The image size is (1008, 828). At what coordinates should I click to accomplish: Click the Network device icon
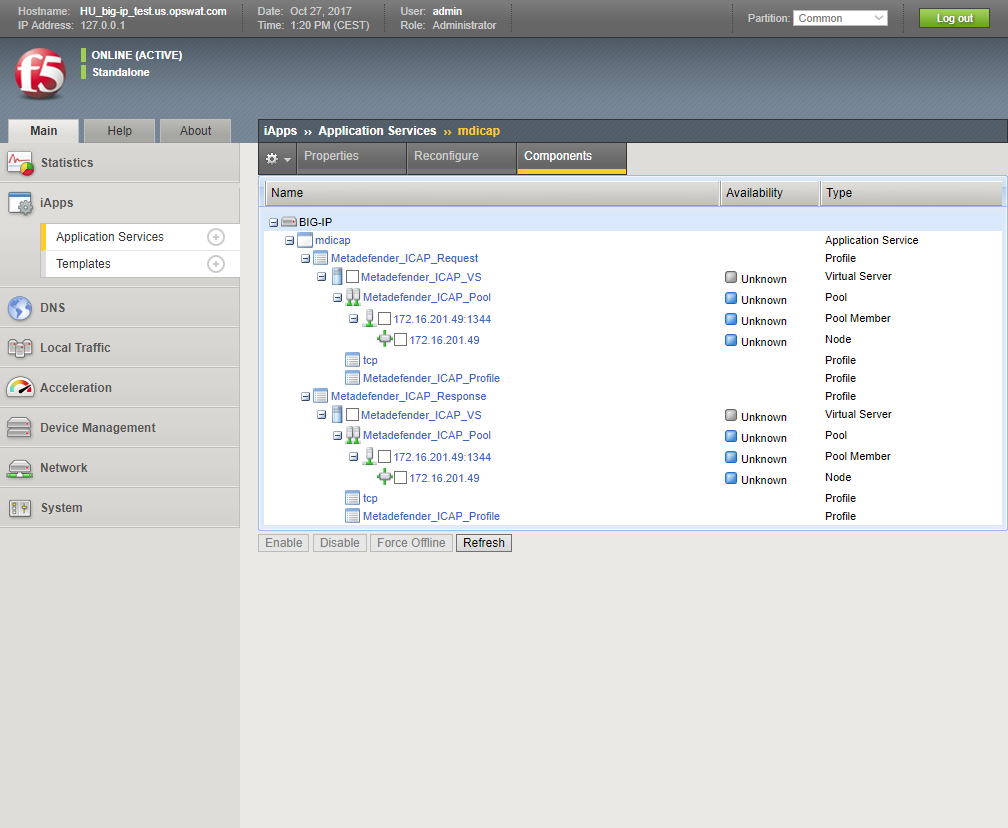(x=19, y=468)
